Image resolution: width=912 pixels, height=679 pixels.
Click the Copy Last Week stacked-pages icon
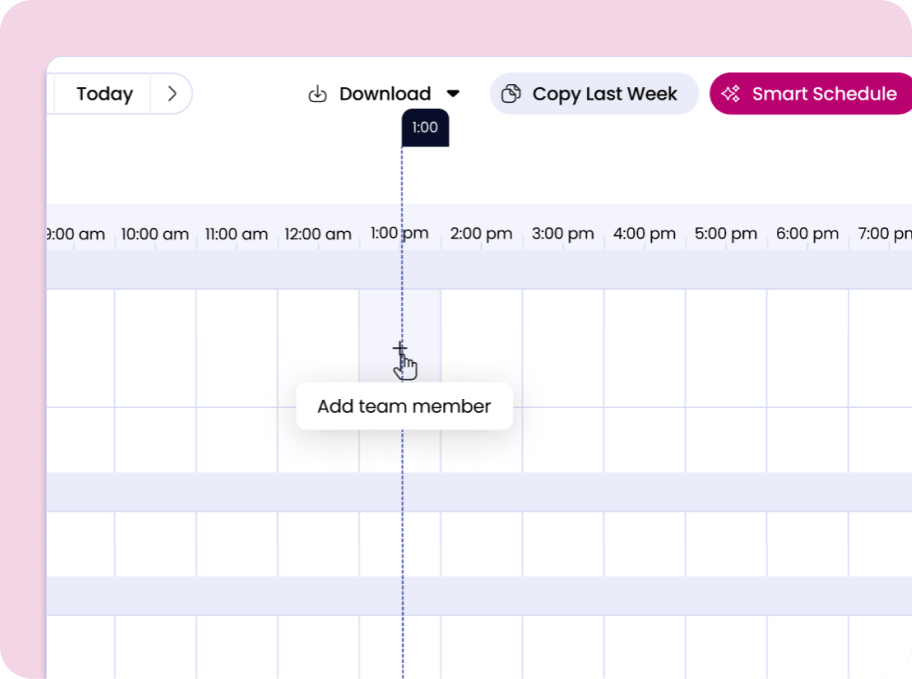click(x=511, y=94)
